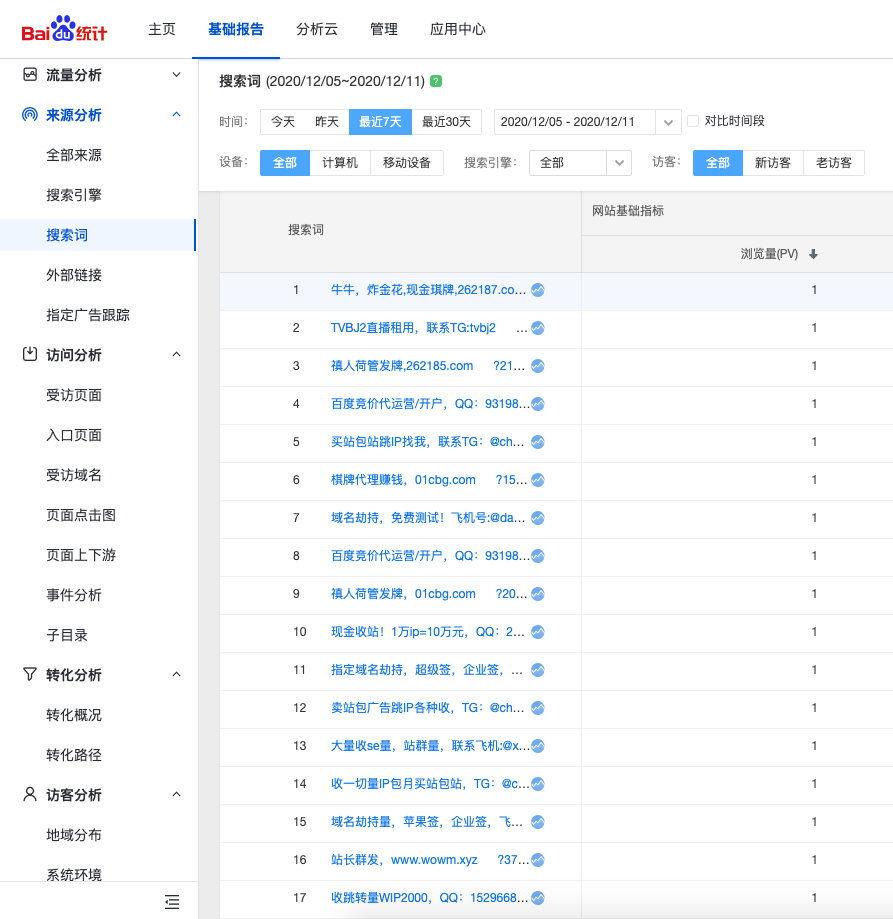Open the 外部链接 sidebar link
Screen dimensions: 893x919
point(74,275)
